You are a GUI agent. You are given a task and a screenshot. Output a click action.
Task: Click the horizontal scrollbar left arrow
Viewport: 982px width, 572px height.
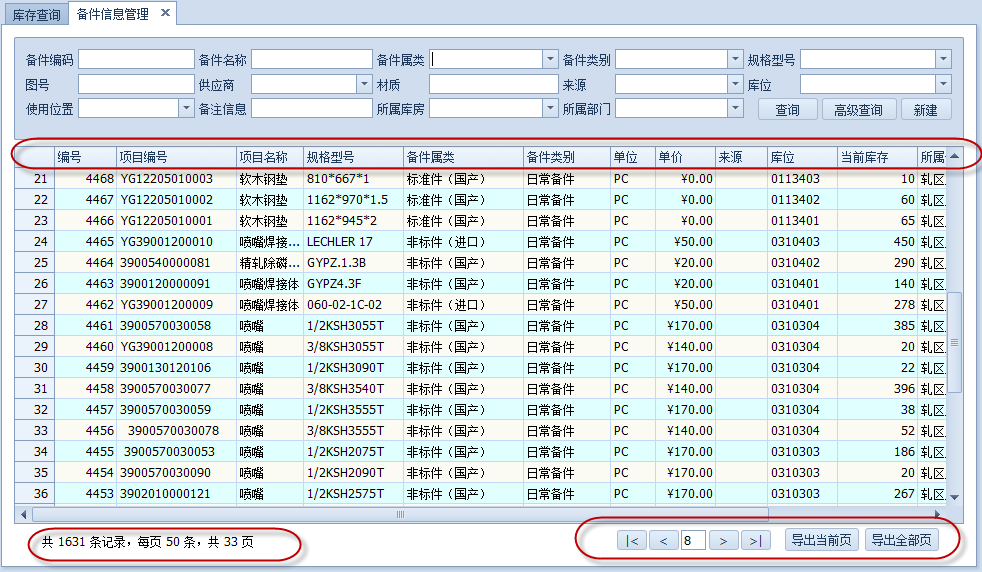click(x=23, y=514)
